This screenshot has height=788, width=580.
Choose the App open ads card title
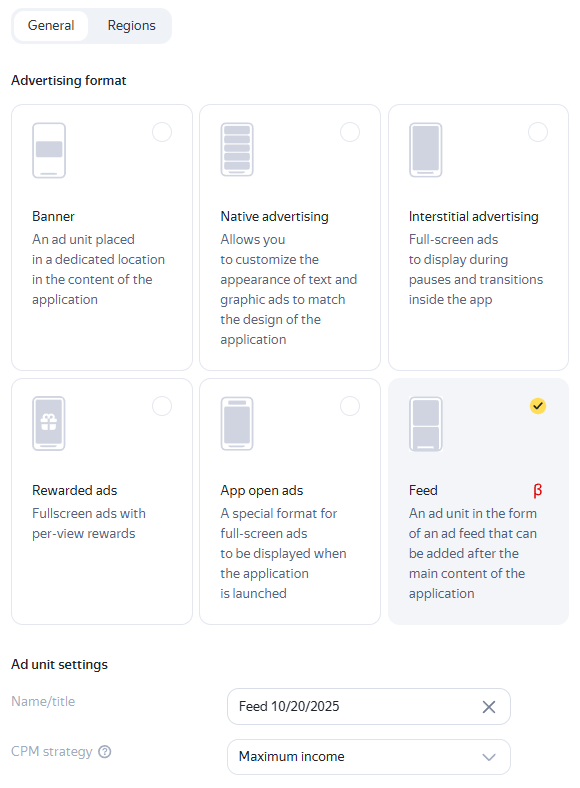pyautogui.click(x=262, y=490)
